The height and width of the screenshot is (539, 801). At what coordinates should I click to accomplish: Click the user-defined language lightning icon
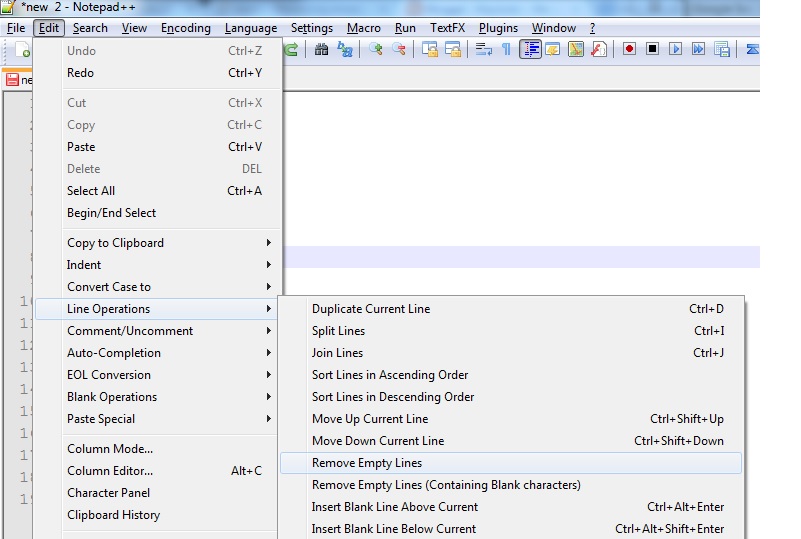[553, 50]
